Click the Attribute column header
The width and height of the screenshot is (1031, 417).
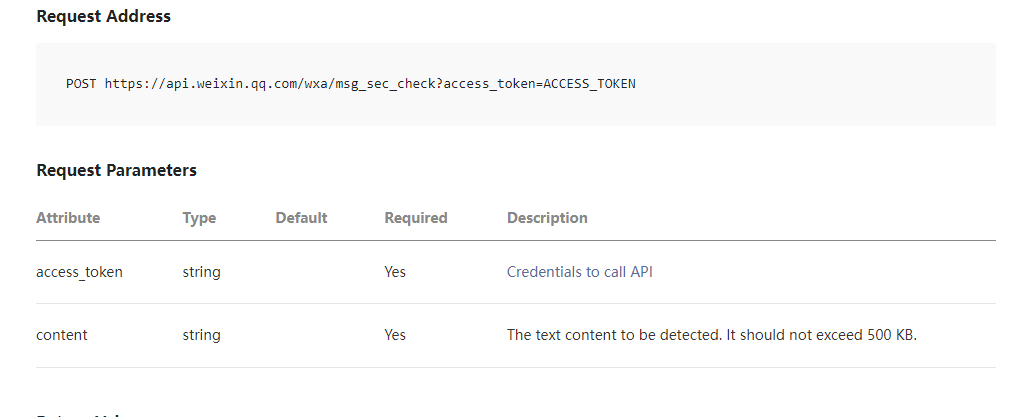[68, 218]
